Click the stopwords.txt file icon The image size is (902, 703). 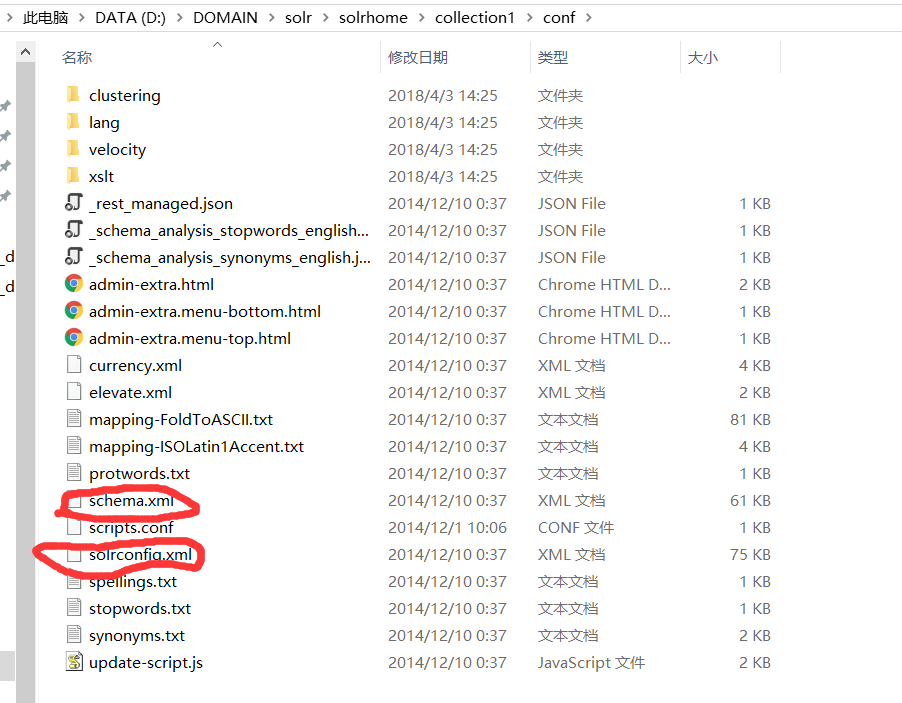click(74, 608)
